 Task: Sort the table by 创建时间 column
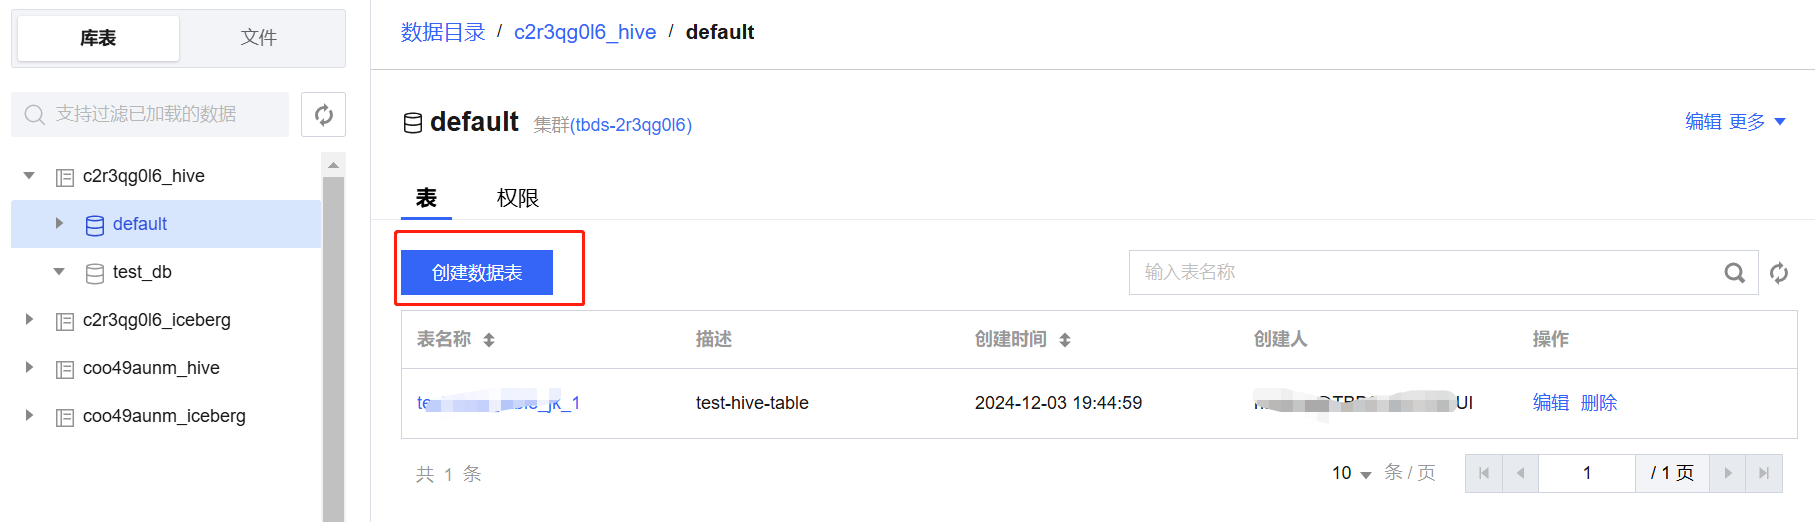1065,340
